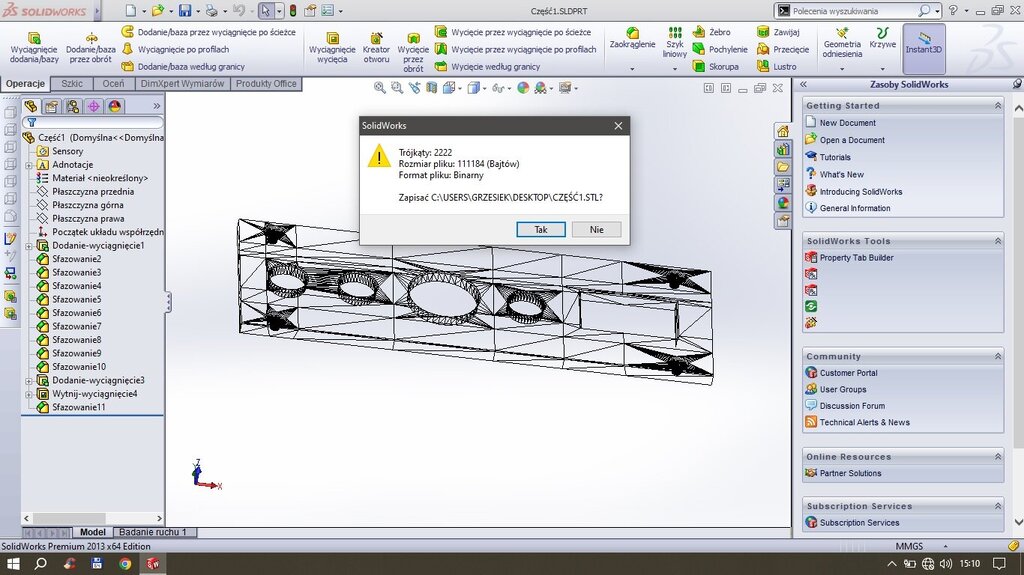The width and height of the screenshot is (1024, 575).
Task: Collapse the Getting Started panel section
Action: [x=997, y=105]
